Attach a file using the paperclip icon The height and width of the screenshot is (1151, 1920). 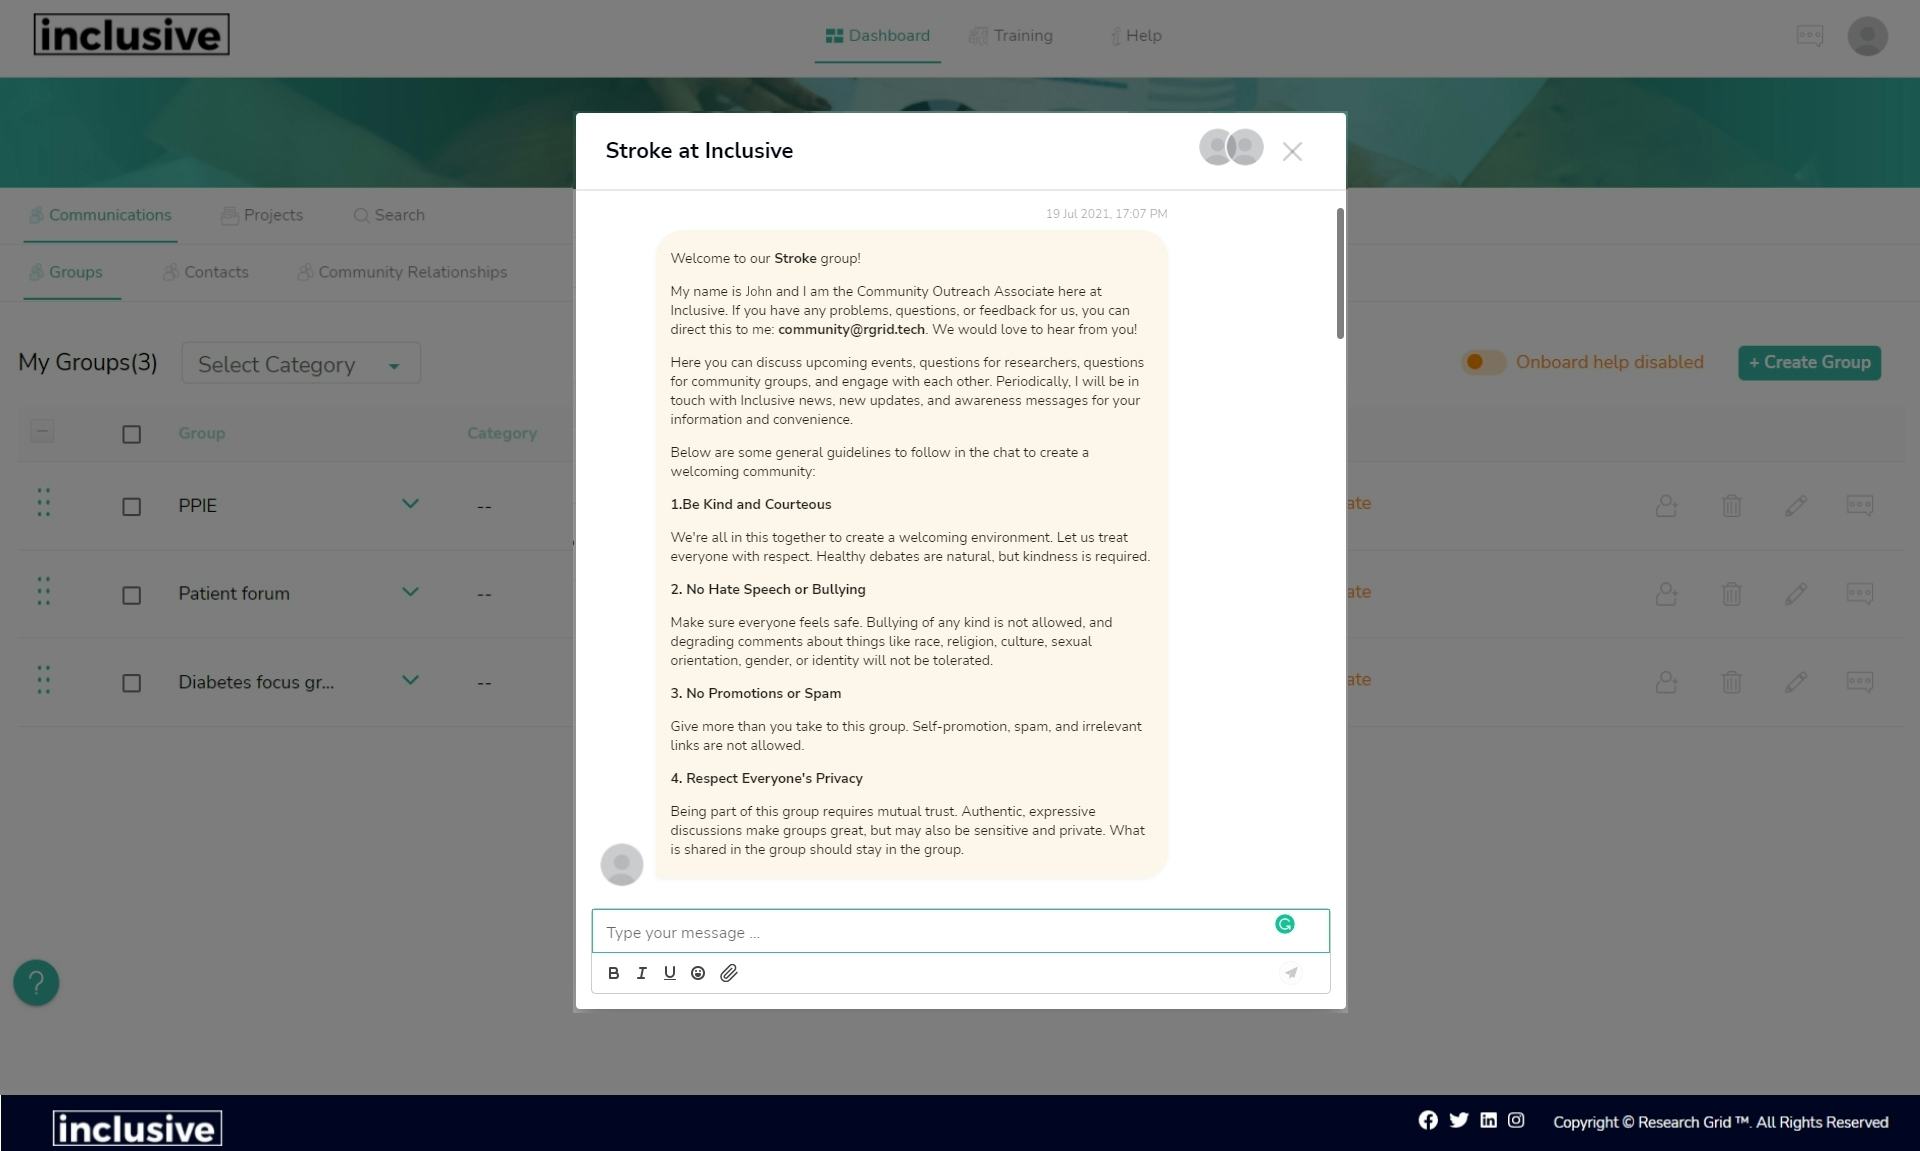coord(729,973)
